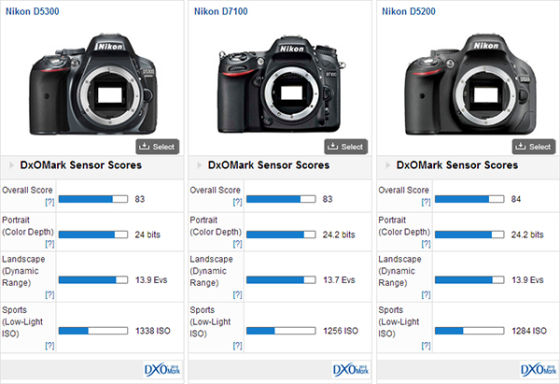Select the Nikon D5200 camera
The width and height of the screenshot is (560, 384).
534,146
